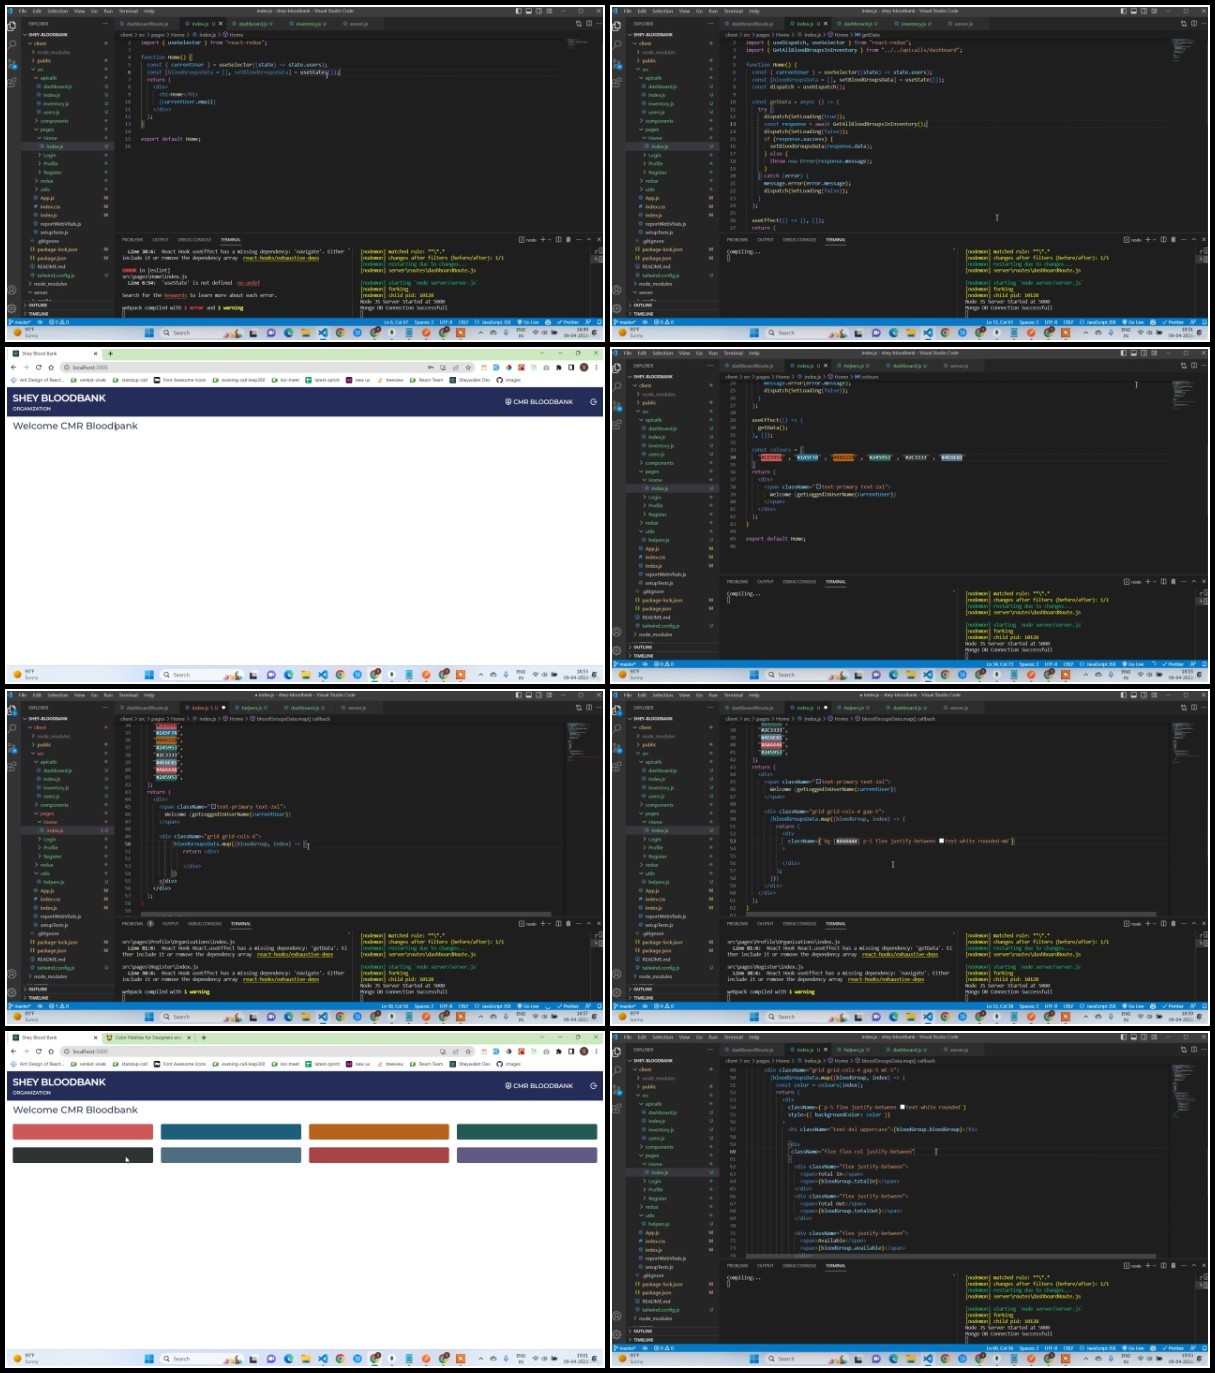Open new tab plus in upper browser window
1215x1373 pixels.
[x=110, y=353]
